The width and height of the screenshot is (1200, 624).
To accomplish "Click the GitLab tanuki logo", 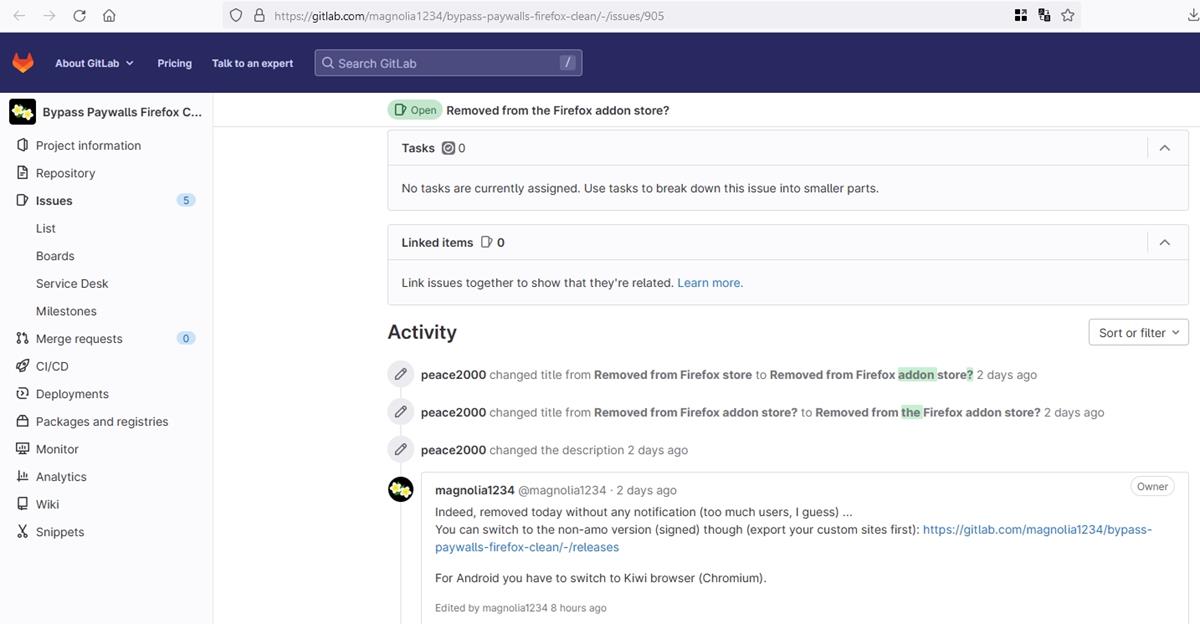I will pos(22,62).
